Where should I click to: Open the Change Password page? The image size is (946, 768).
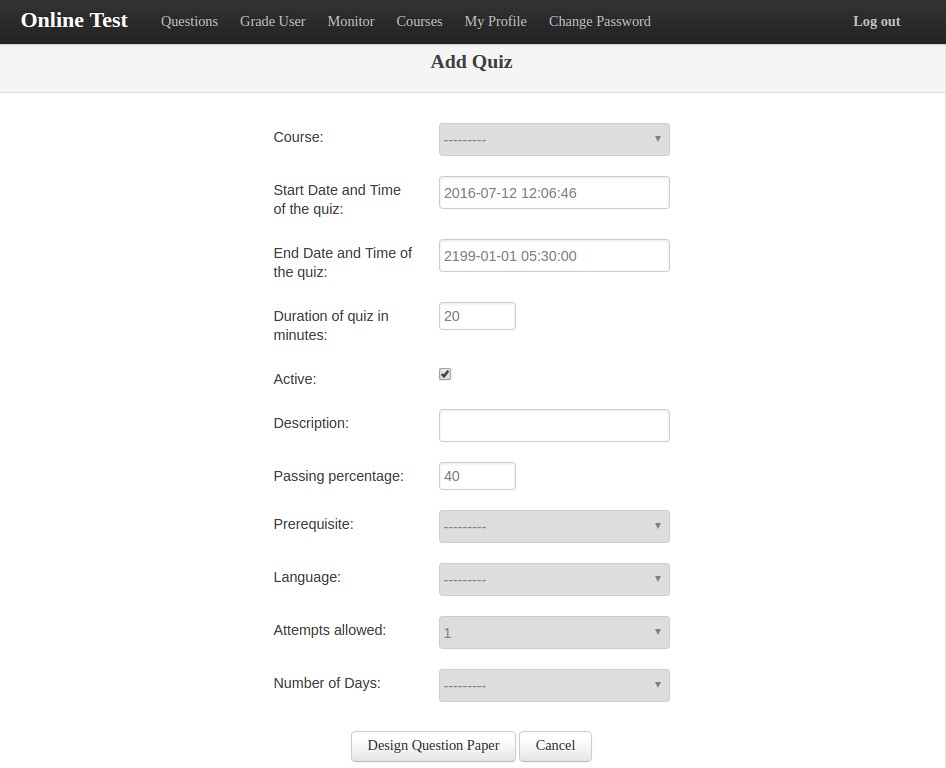click(x=600, y=22)
